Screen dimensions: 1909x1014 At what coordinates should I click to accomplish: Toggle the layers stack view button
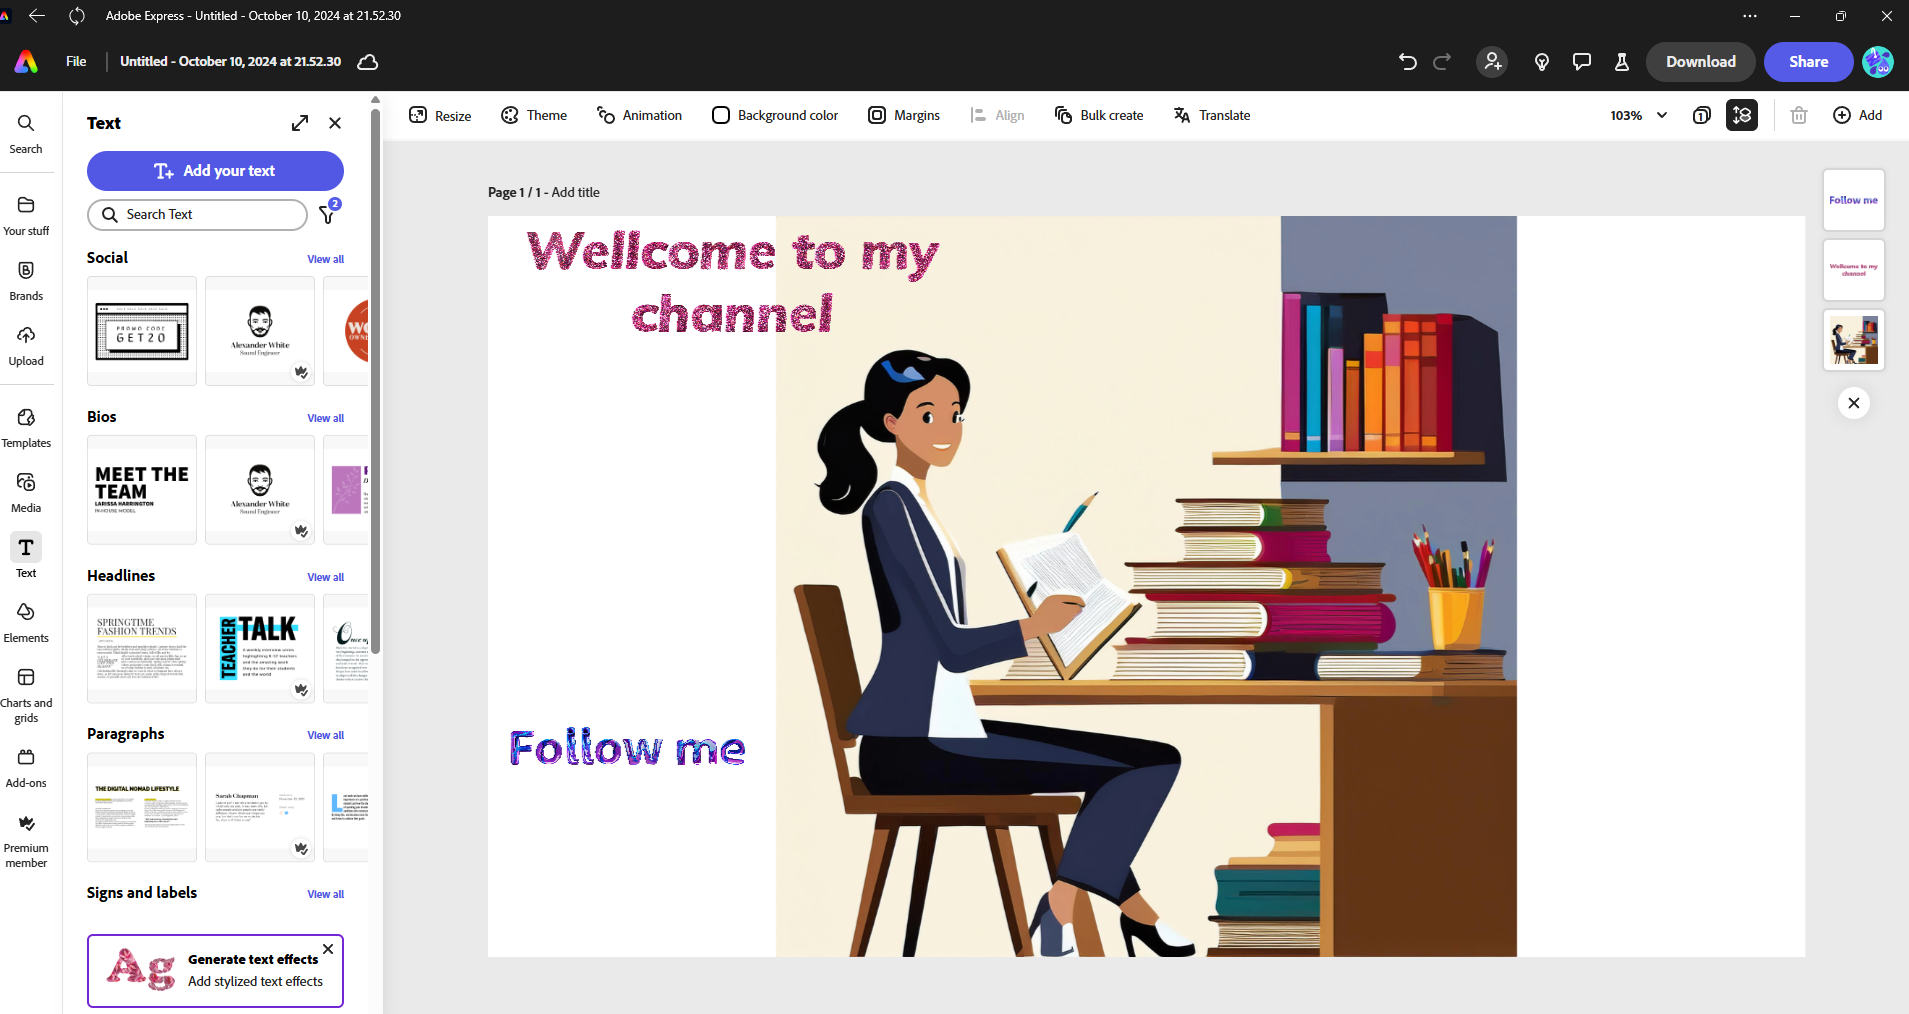1742,115
